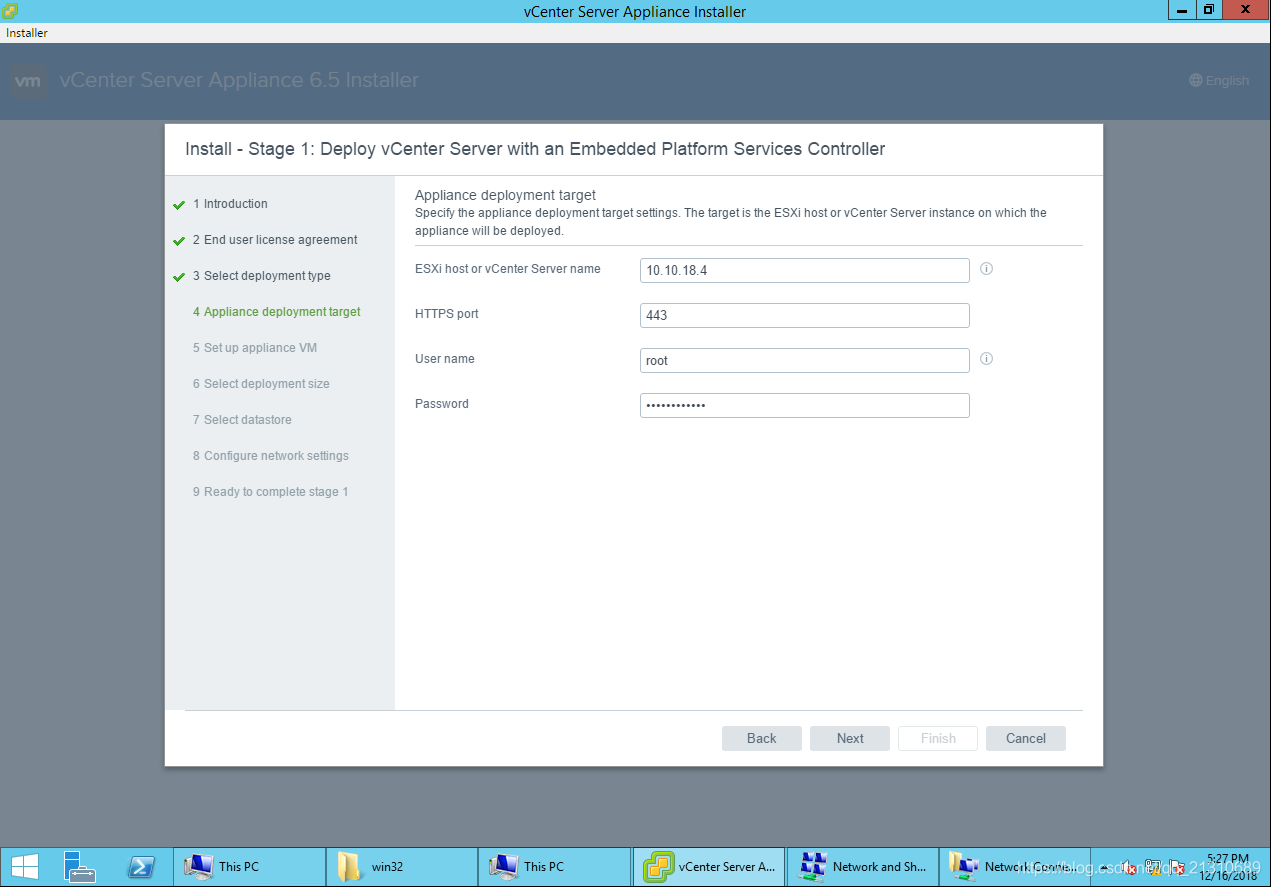
Task: Click the vCenter Server Appliance 6.5 Installer header text
Action: point(239,80)
